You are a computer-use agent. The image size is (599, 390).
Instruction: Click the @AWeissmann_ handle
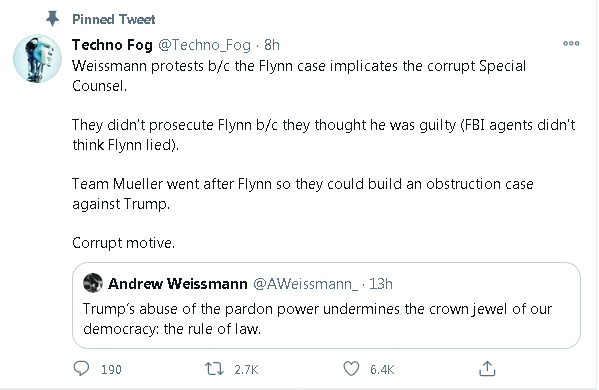tap(306, 284)
